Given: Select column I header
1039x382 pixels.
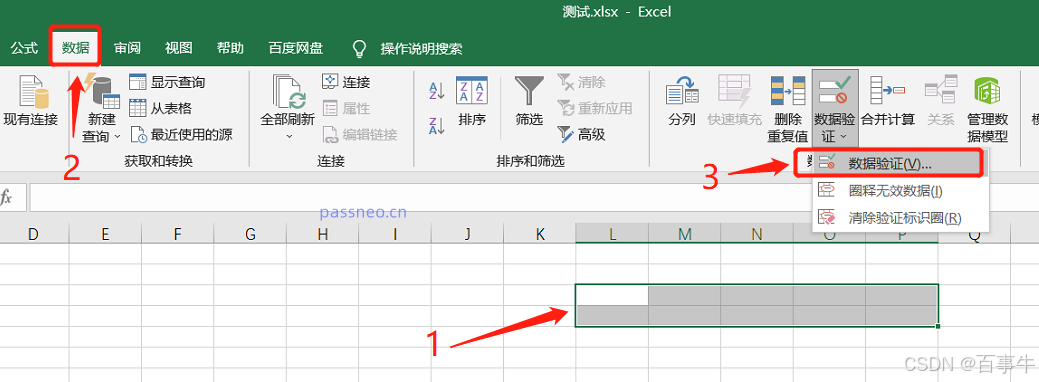Looking at the screenshot, I should coord(395,233).
